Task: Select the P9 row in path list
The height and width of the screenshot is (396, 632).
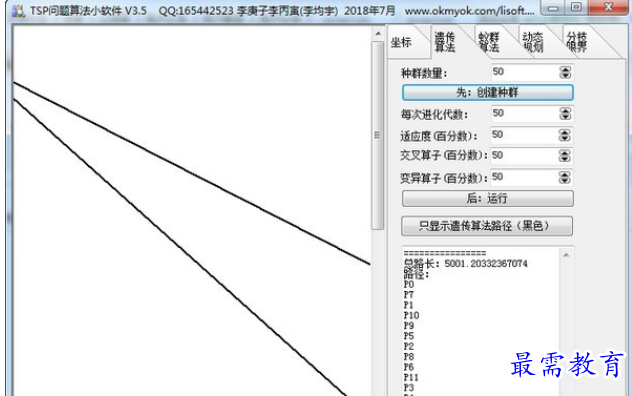Action: [409, 326]
